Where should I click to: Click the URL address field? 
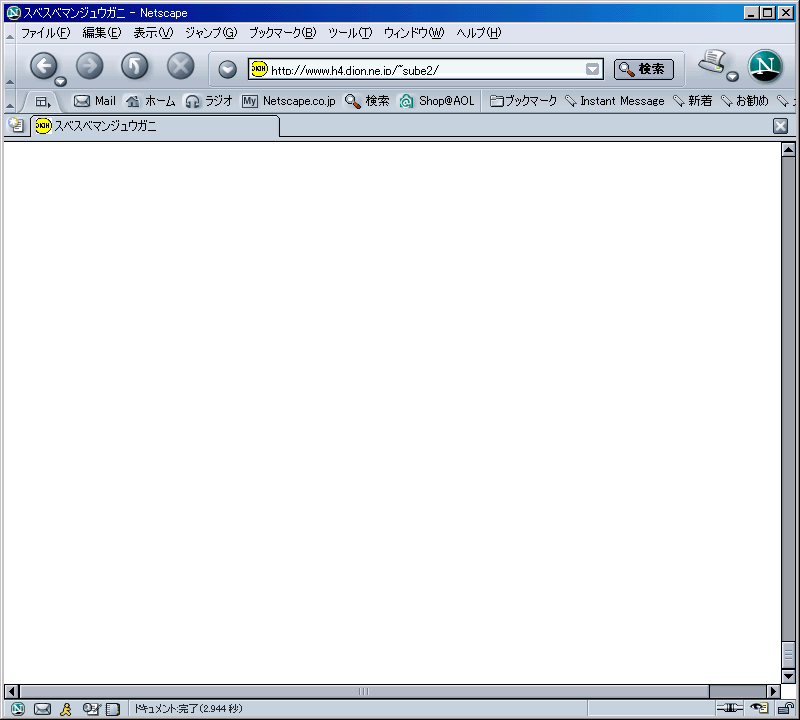coord(426,69)
